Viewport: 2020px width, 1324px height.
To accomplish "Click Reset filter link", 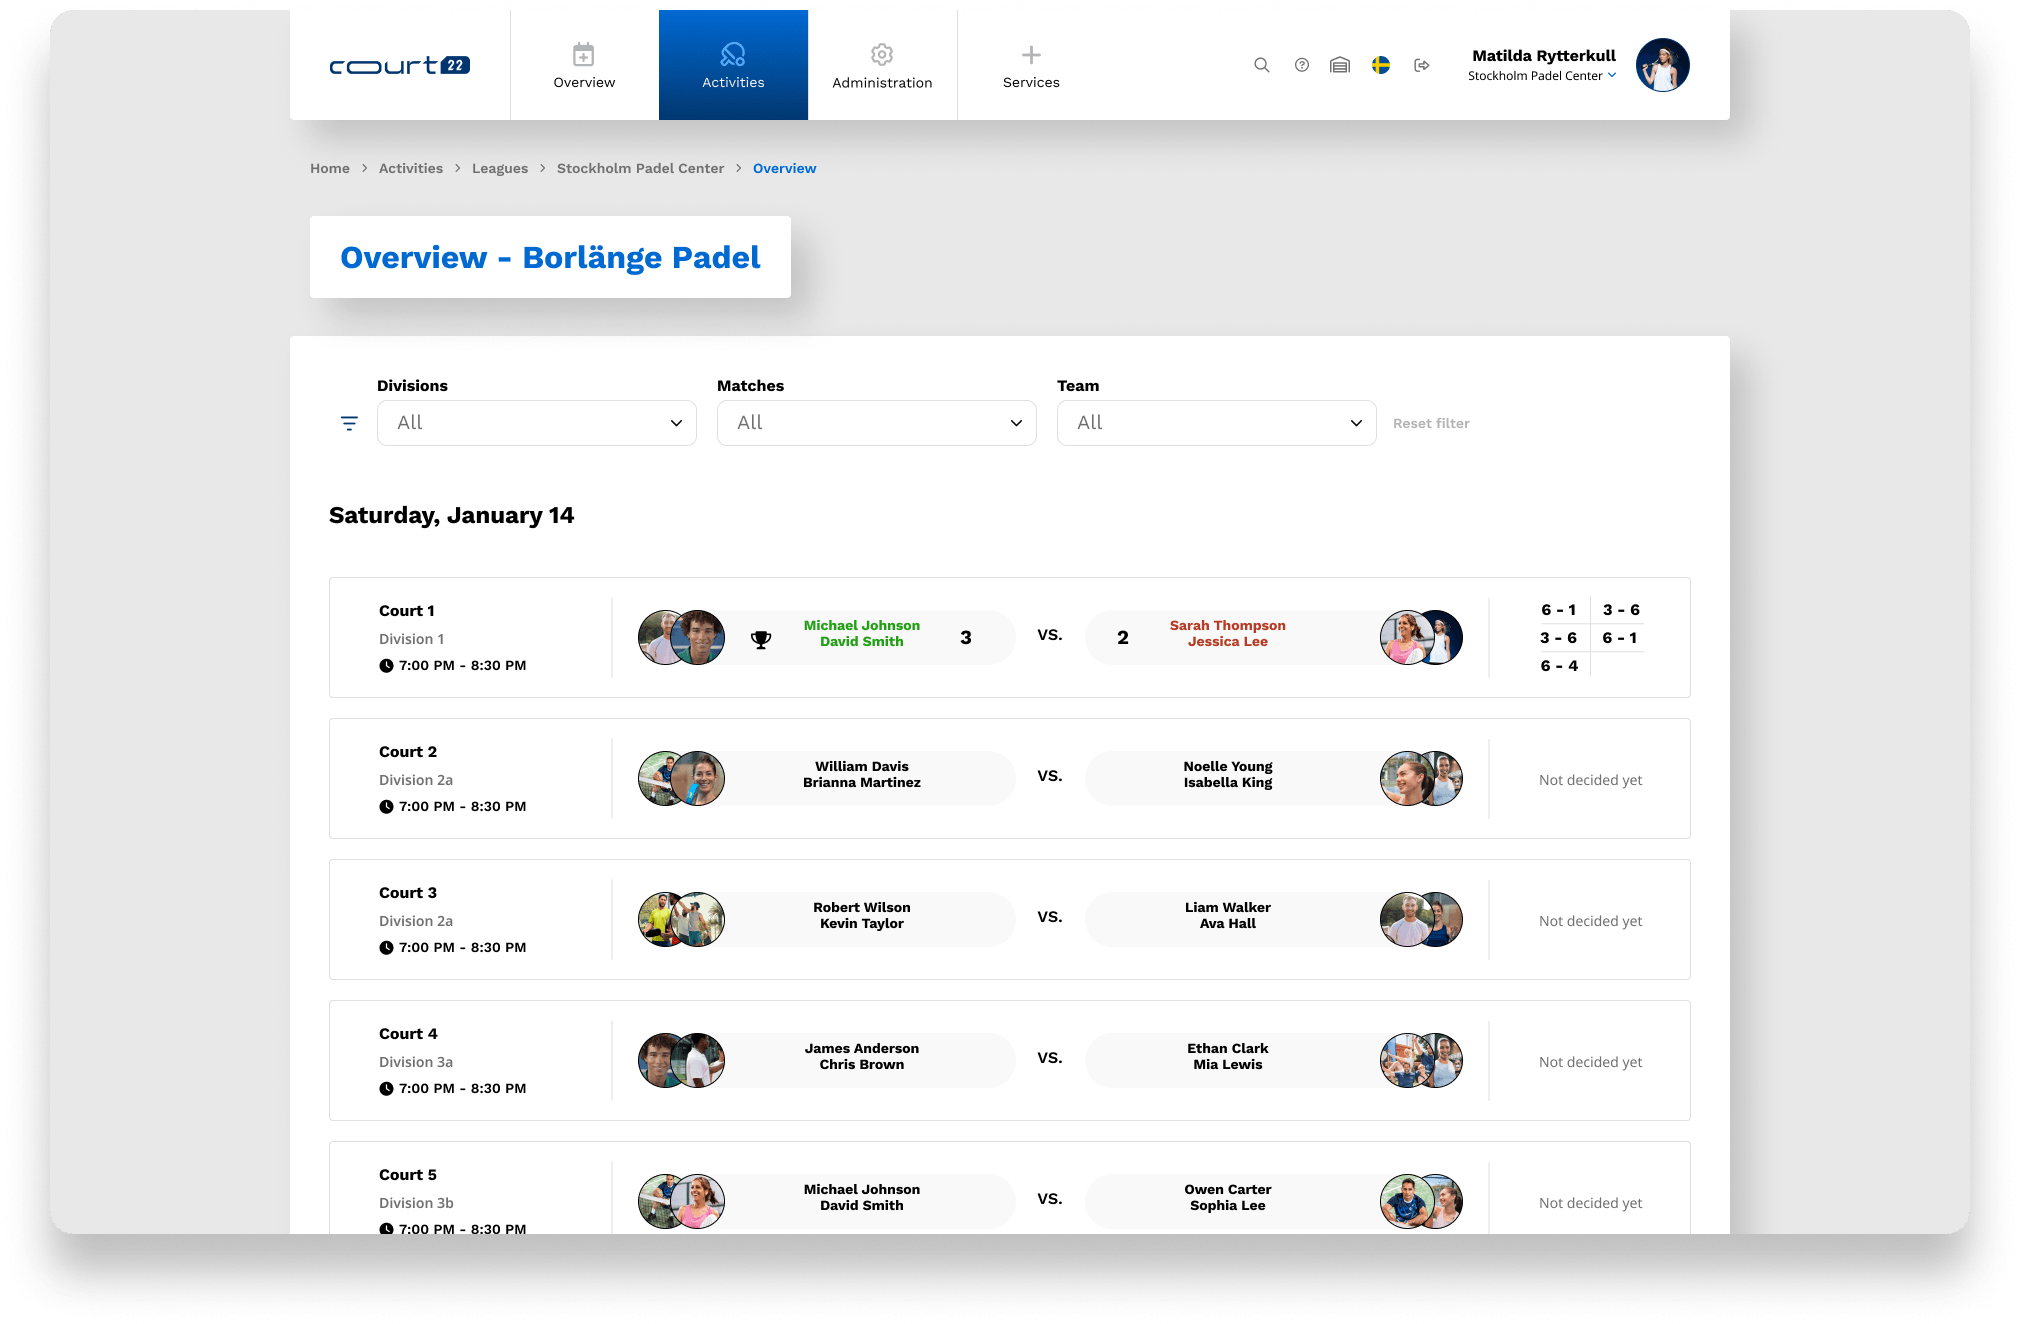I will pyautogui.click(x=1431, y=424).
